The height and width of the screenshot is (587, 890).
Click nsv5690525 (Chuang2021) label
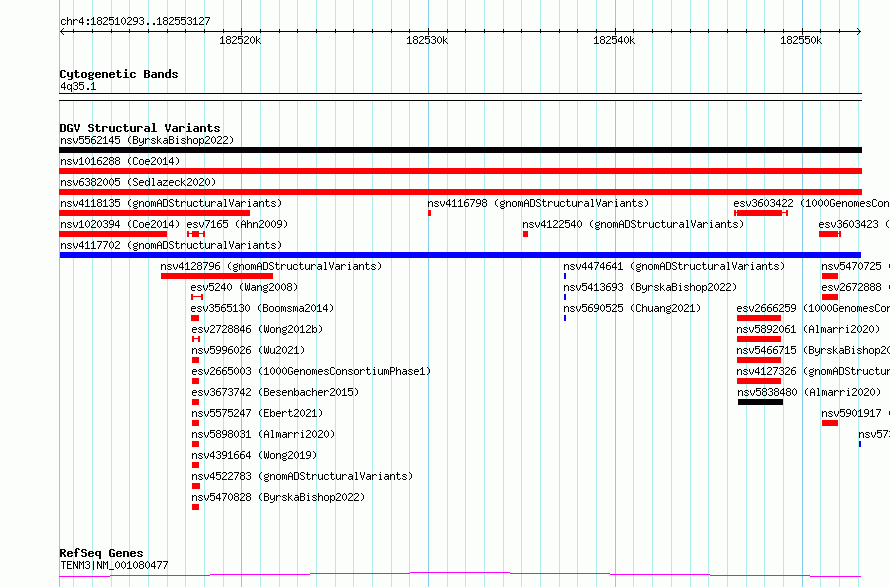coord(632,308)
